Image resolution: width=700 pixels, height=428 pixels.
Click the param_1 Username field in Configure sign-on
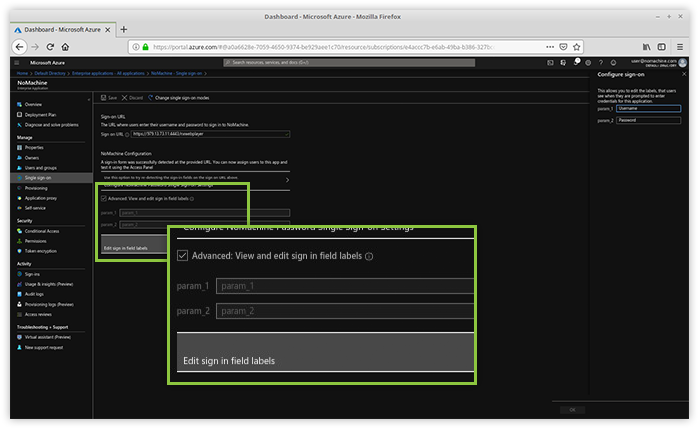coord(648,108)
